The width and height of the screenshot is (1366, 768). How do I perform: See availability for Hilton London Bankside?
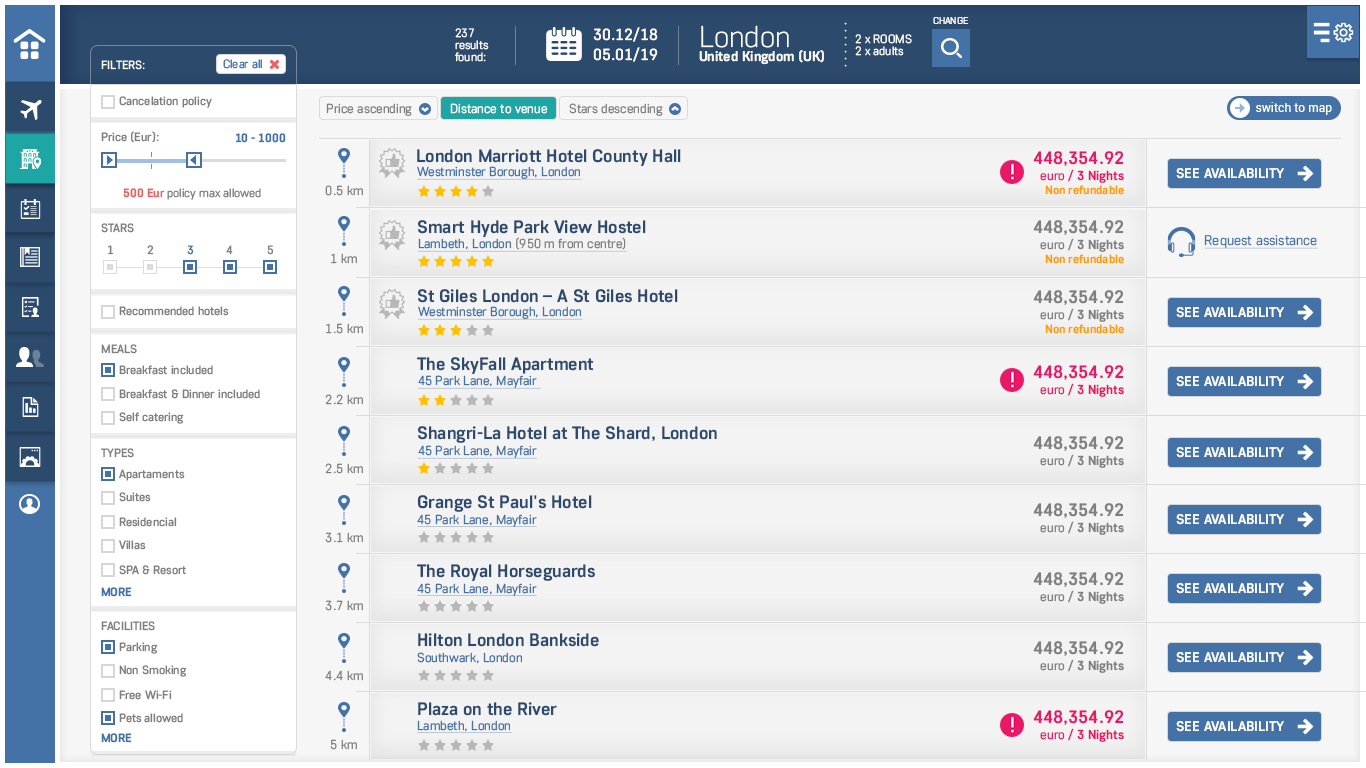[x=1244, y=657]
